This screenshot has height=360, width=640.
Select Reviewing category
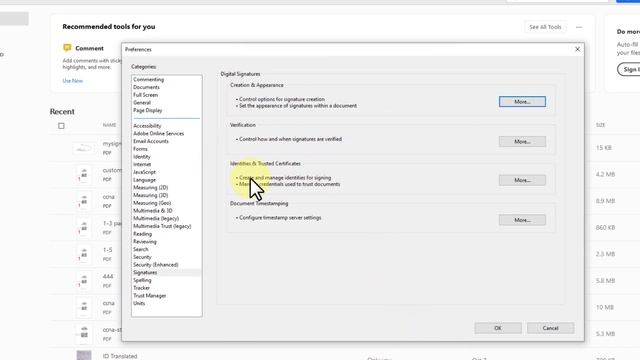[144, 242]
